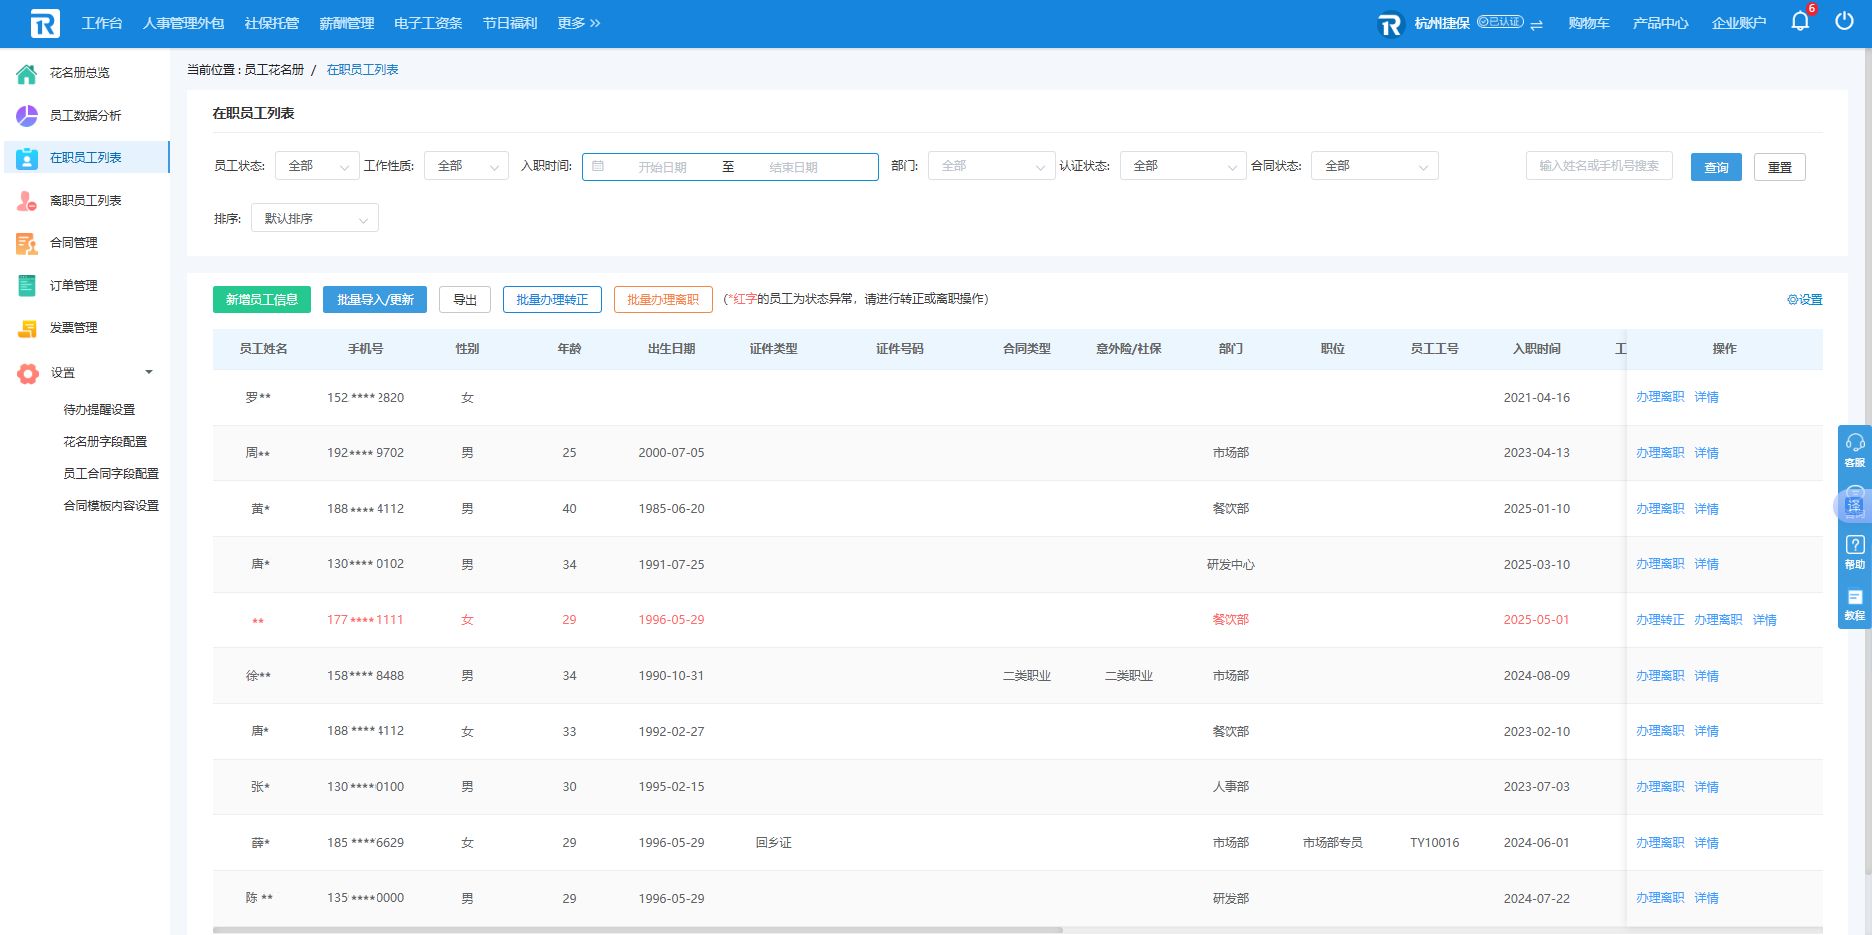Screen dimensions: 1872x935
Task: Open the 排序 默认排序 dropdown
Action: [x=314, y=218]
